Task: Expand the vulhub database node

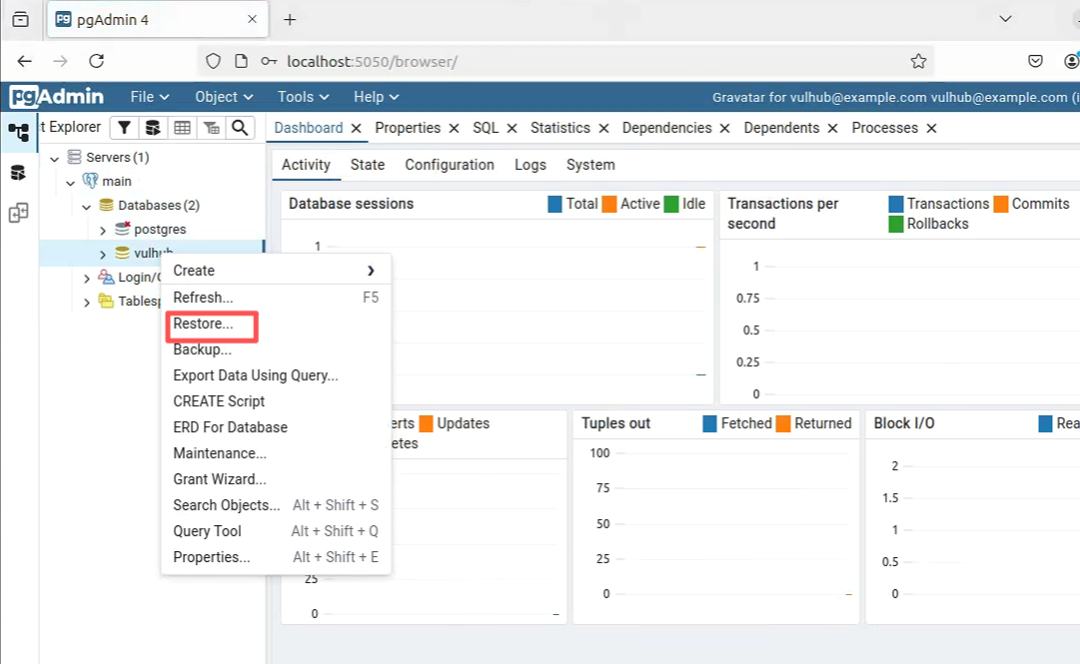Action: (103, 254)
